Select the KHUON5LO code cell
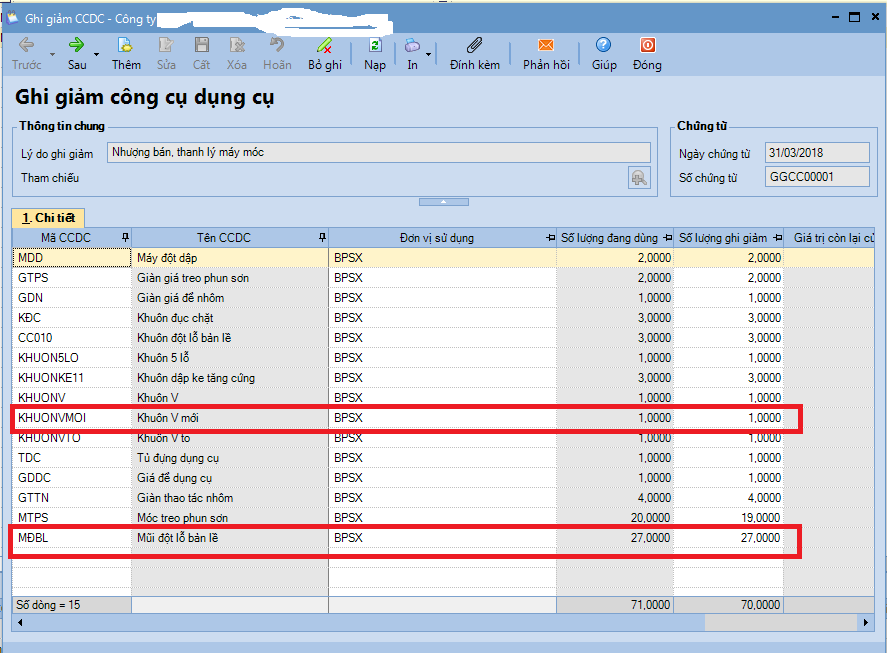 coord(72,358)
